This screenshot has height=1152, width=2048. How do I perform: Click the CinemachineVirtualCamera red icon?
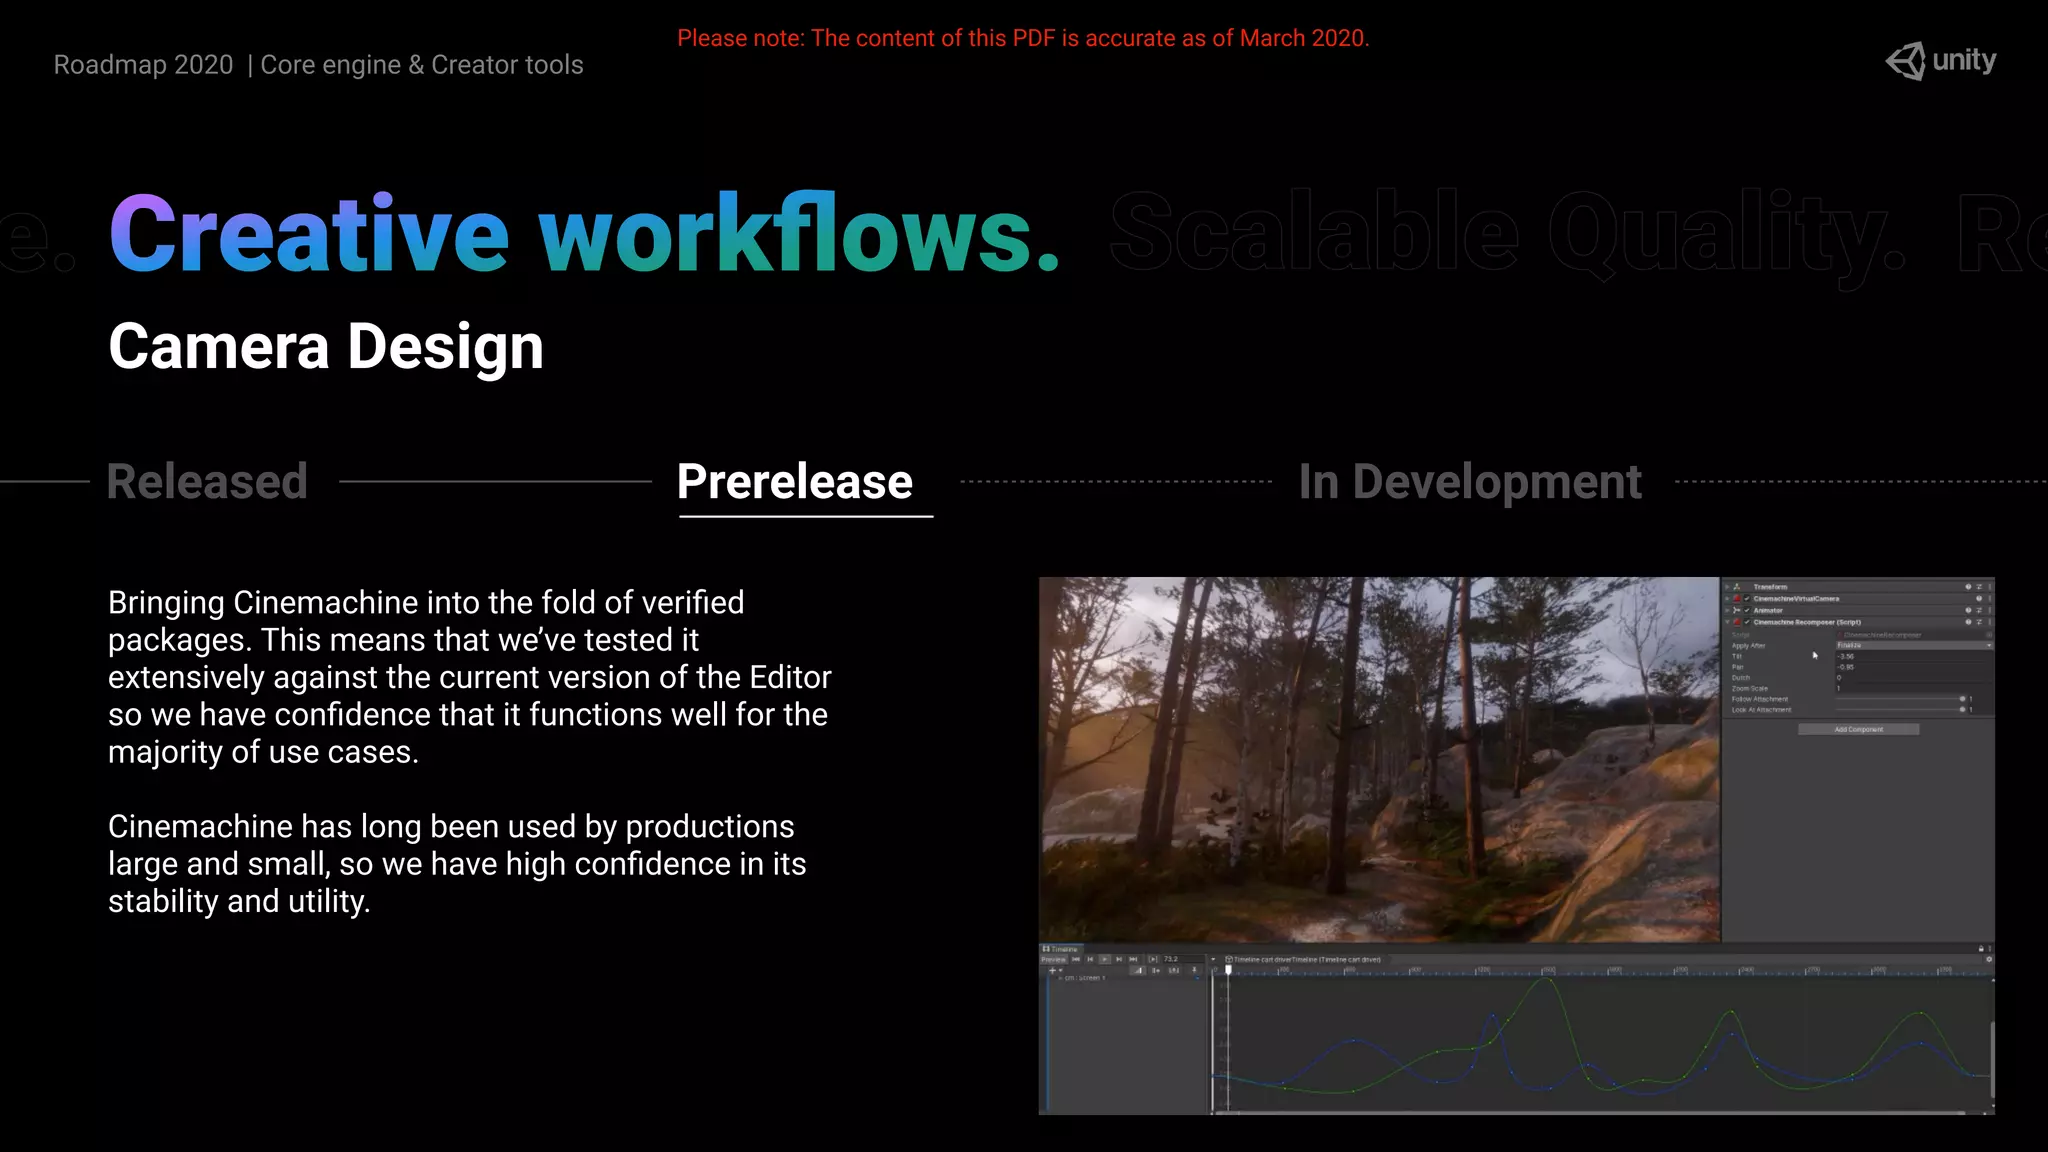coord(1737,599)
